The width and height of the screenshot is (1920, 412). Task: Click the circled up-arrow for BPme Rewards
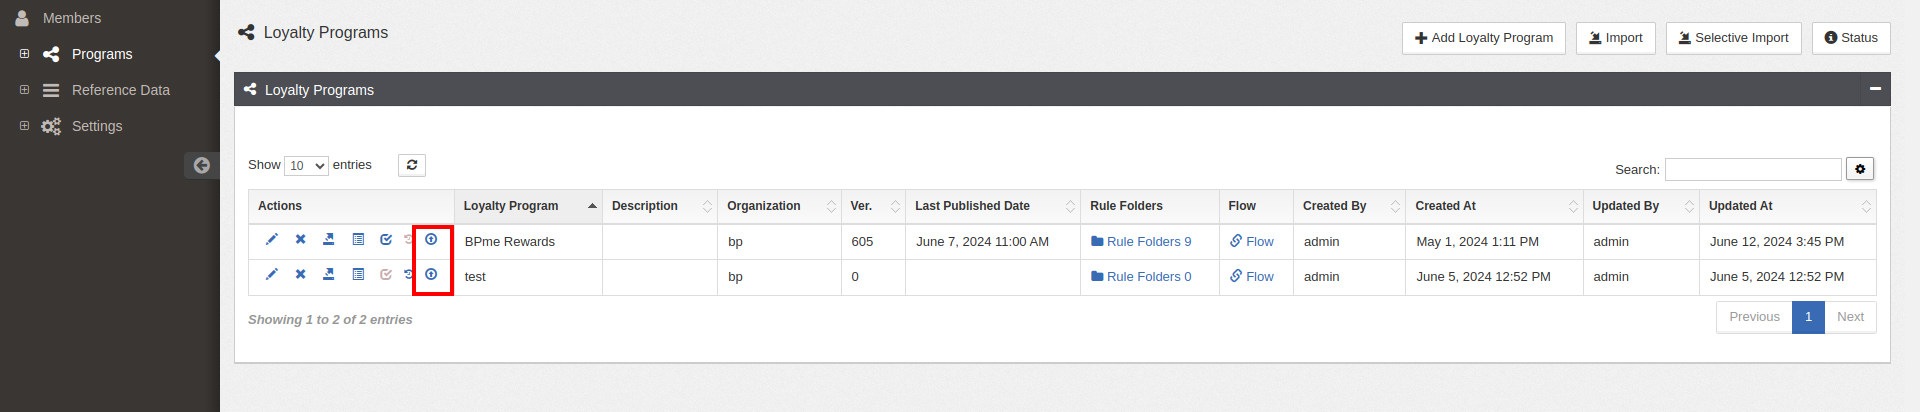click(x=431, y=240)
